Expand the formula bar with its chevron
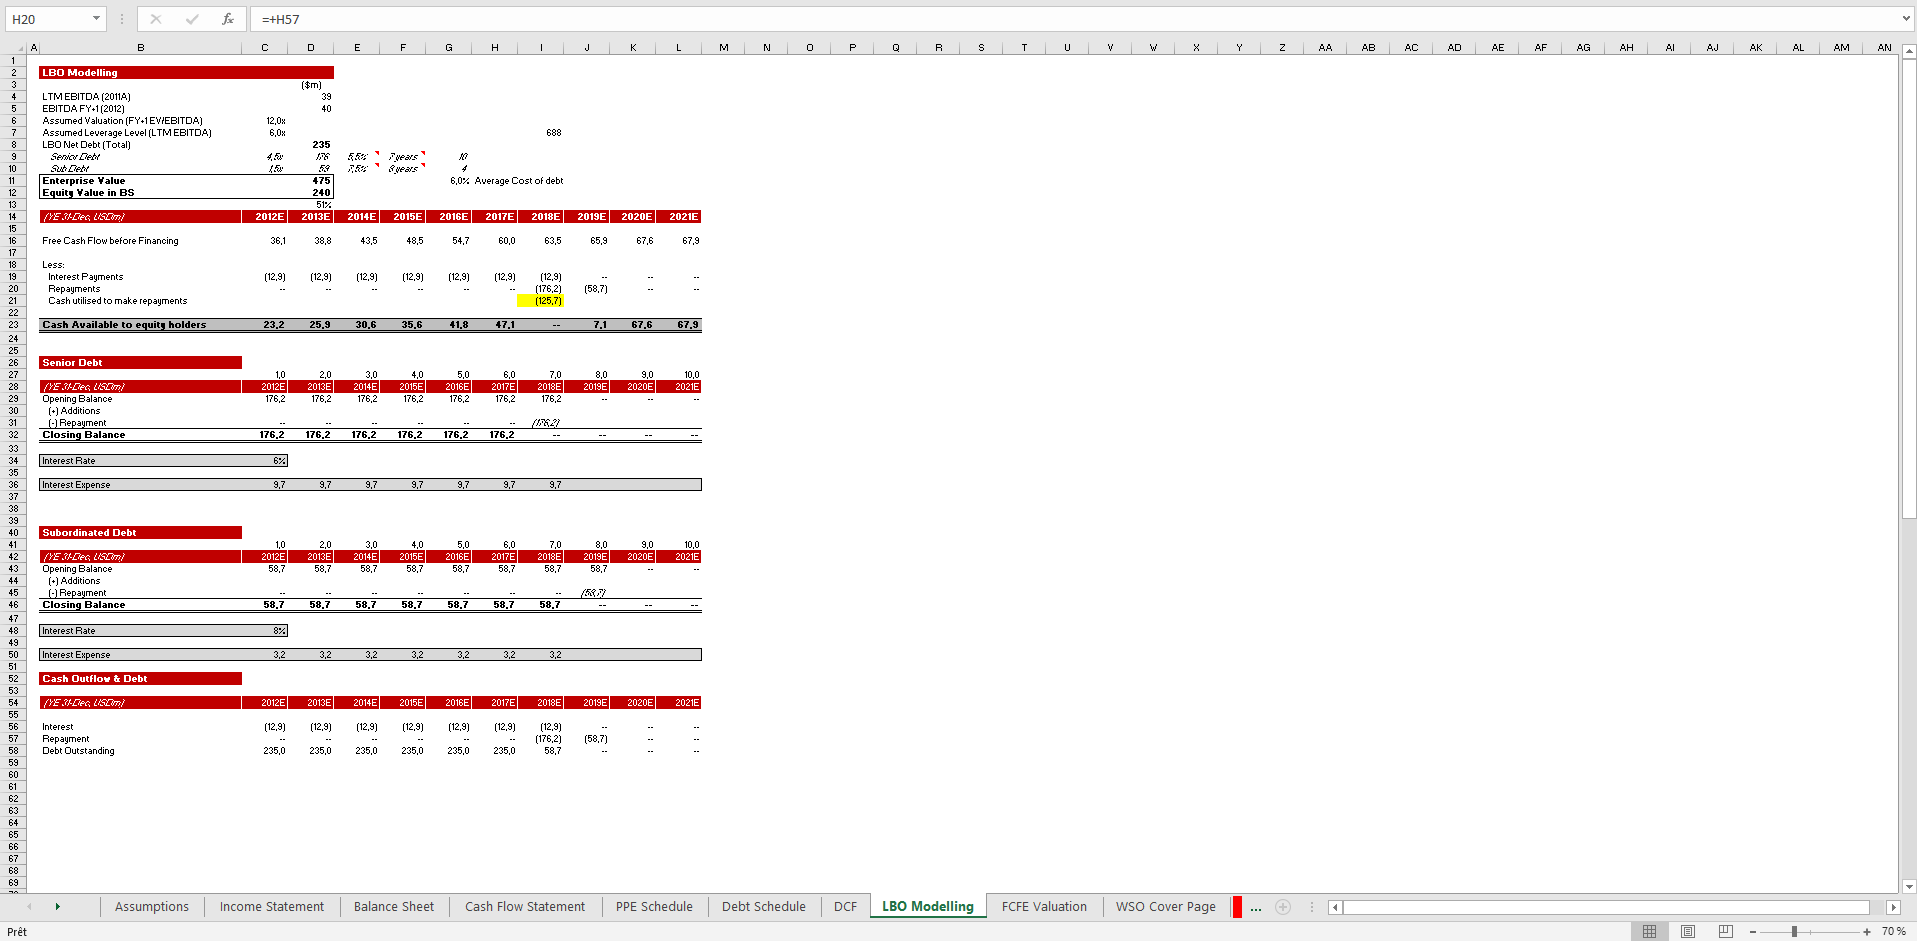The width and height of the screenshot is (1917, 941). (x=1905, y=18)
